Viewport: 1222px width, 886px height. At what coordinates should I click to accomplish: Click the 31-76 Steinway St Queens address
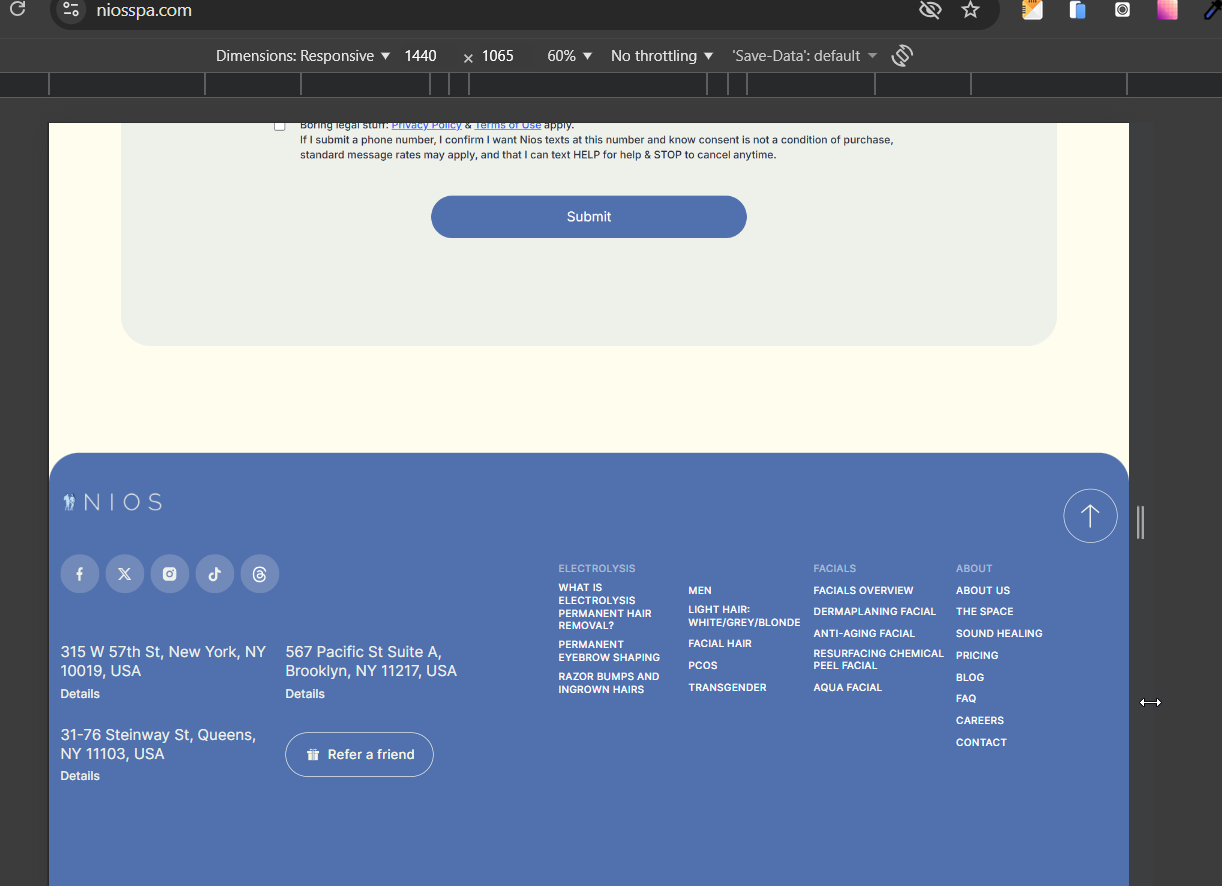tap(158, 744)
